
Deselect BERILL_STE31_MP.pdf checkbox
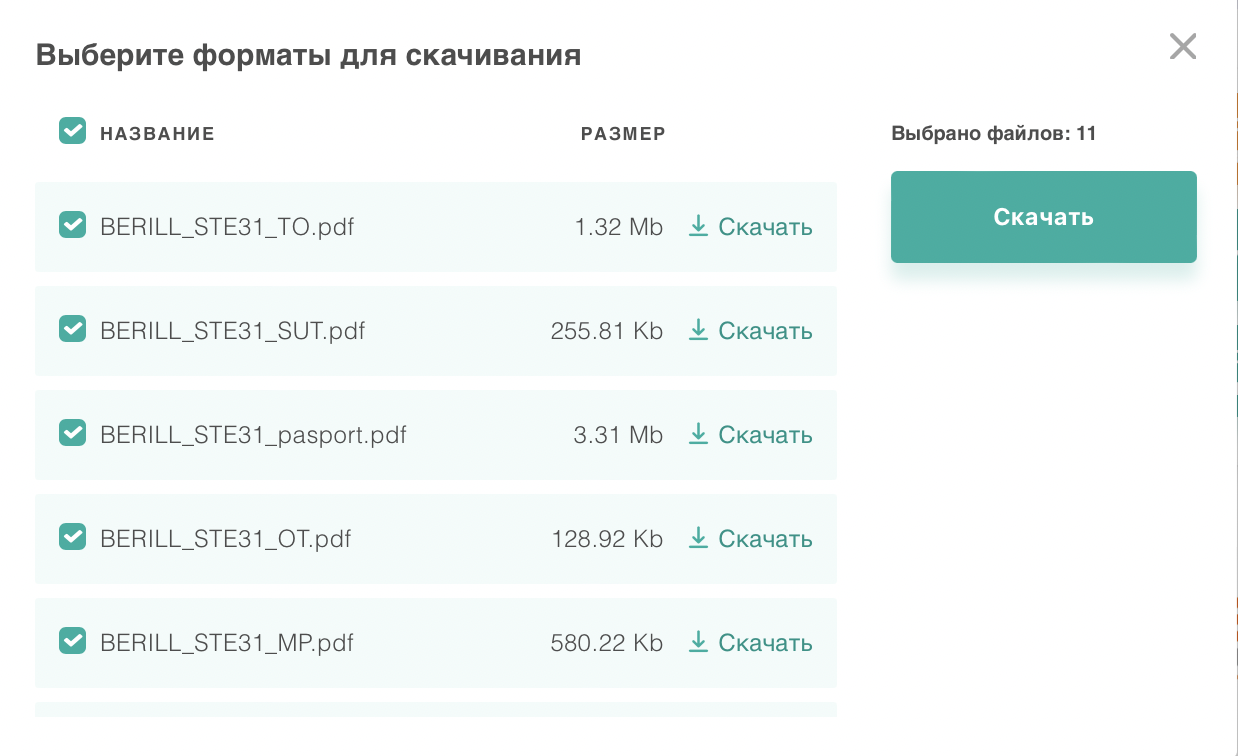[72, 641]
